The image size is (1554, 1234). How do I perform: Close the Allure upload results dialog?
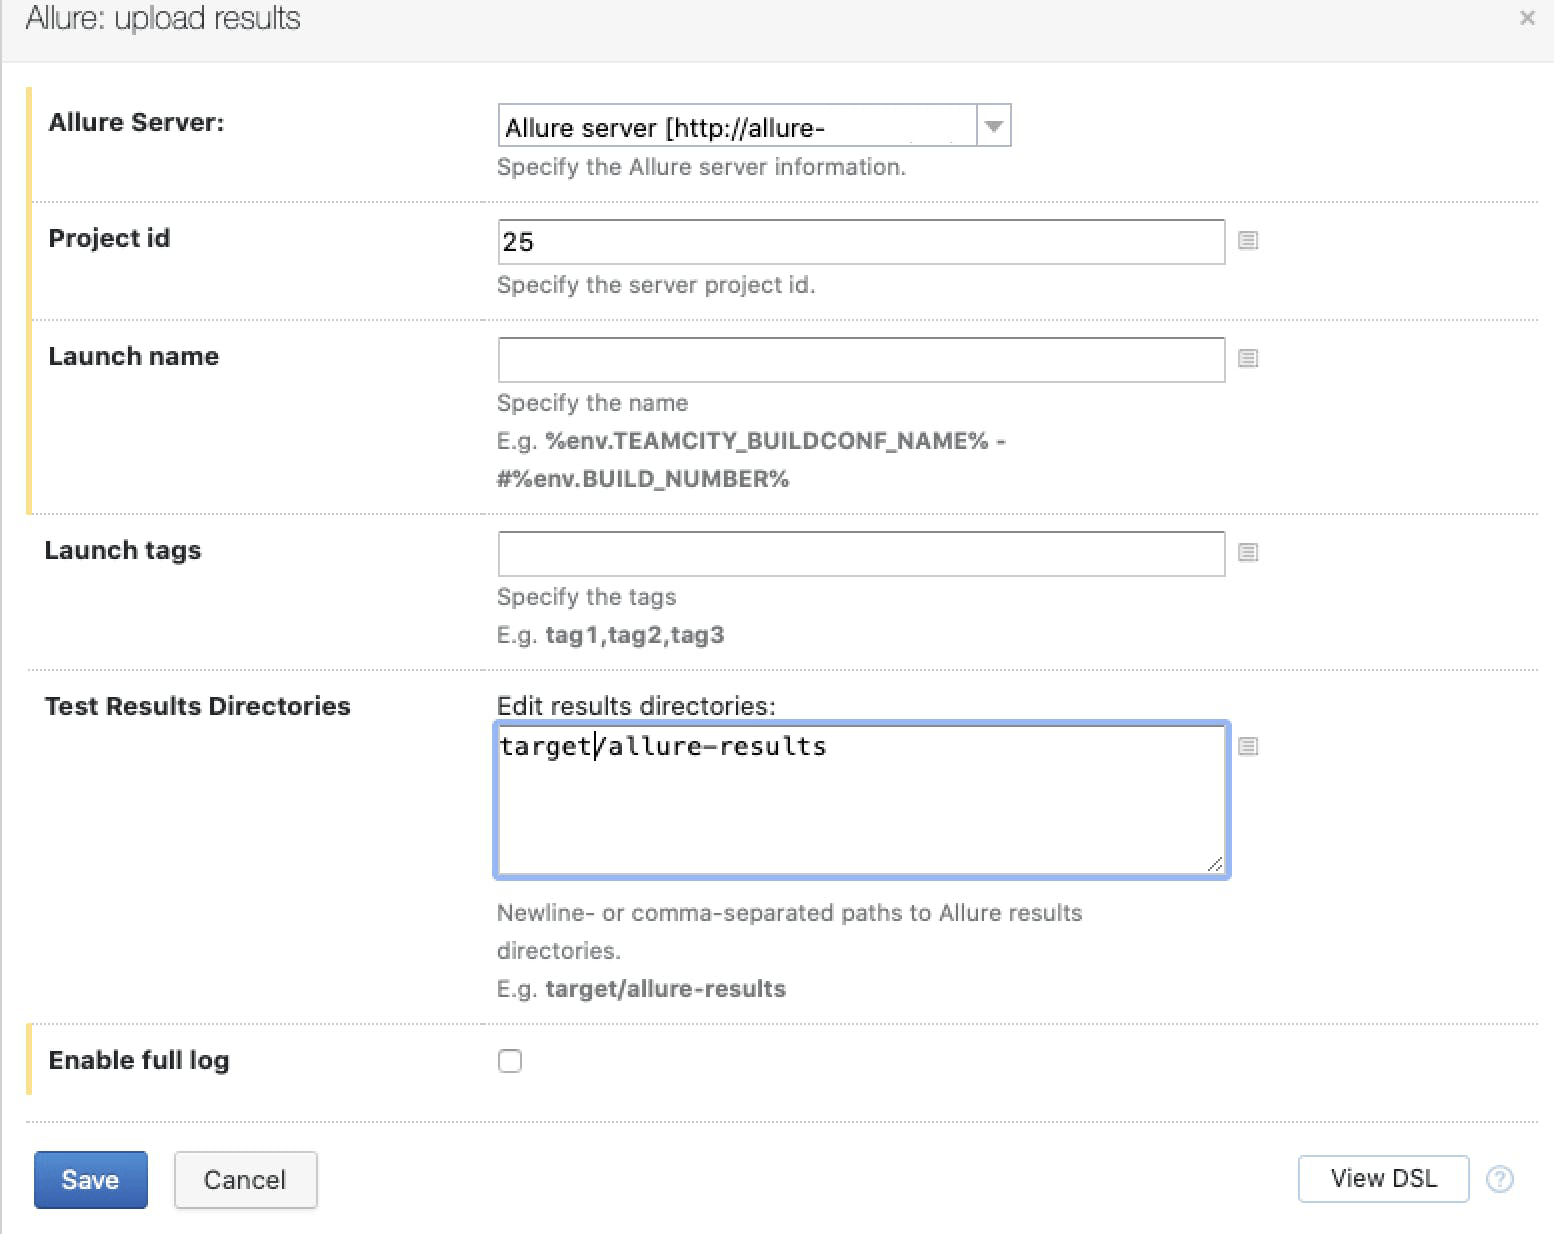click(1526, 18)
